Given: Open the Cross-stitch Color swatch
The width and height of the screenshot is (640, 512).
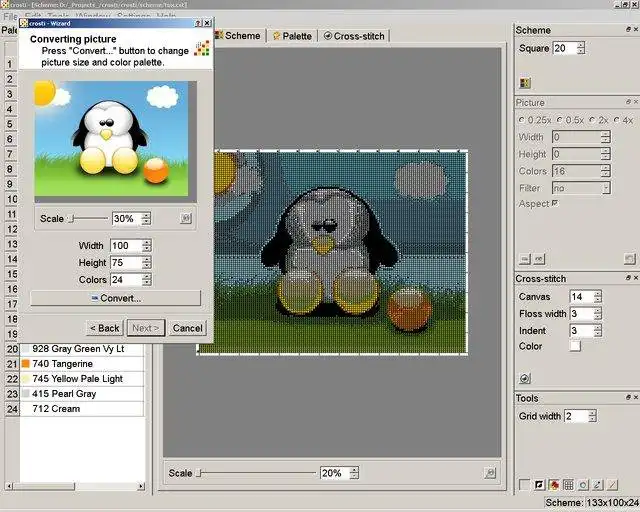Looking at the screenshot, I should [575, 346].
